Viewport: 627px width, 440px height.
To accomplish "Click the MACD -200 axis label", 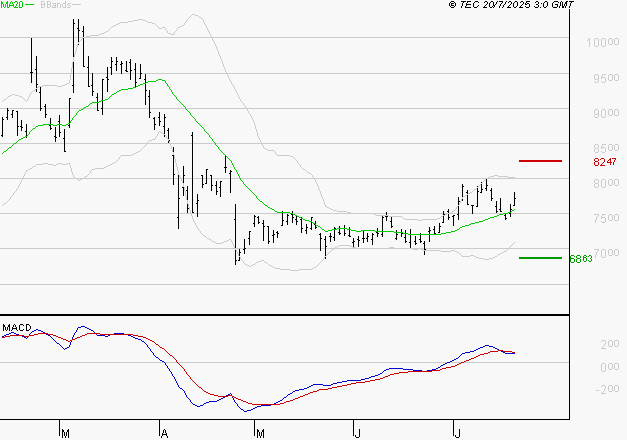I will pos(607,389).
